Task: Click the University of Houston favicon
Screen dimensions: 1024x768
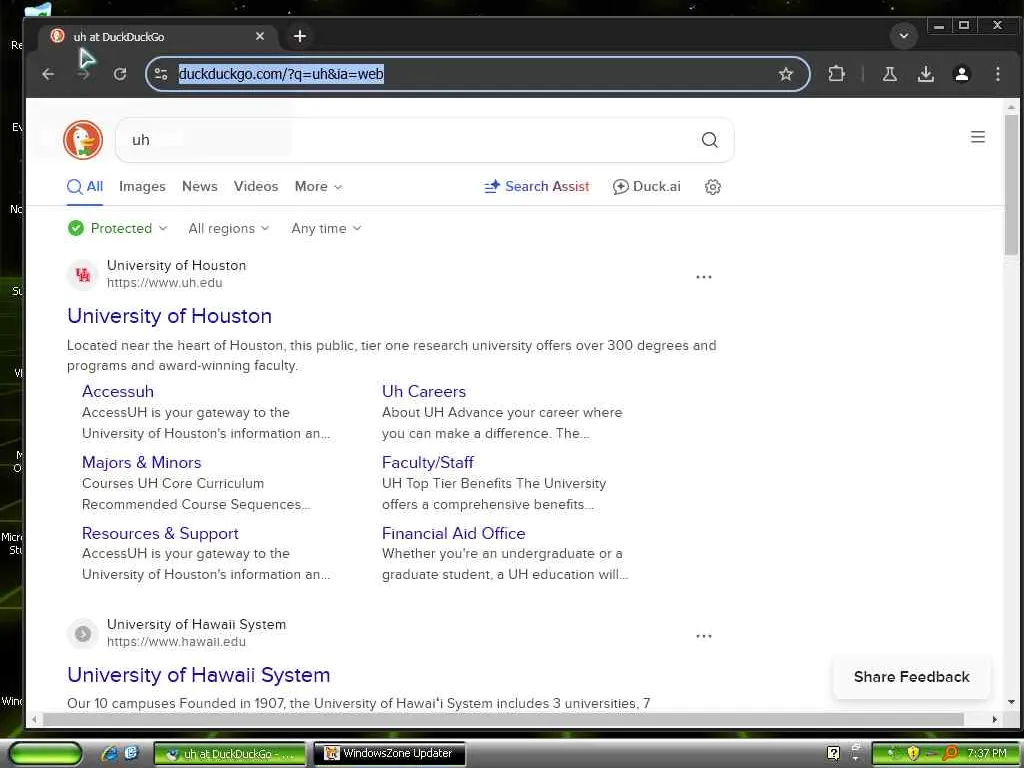Action: [x=82, y=274]
